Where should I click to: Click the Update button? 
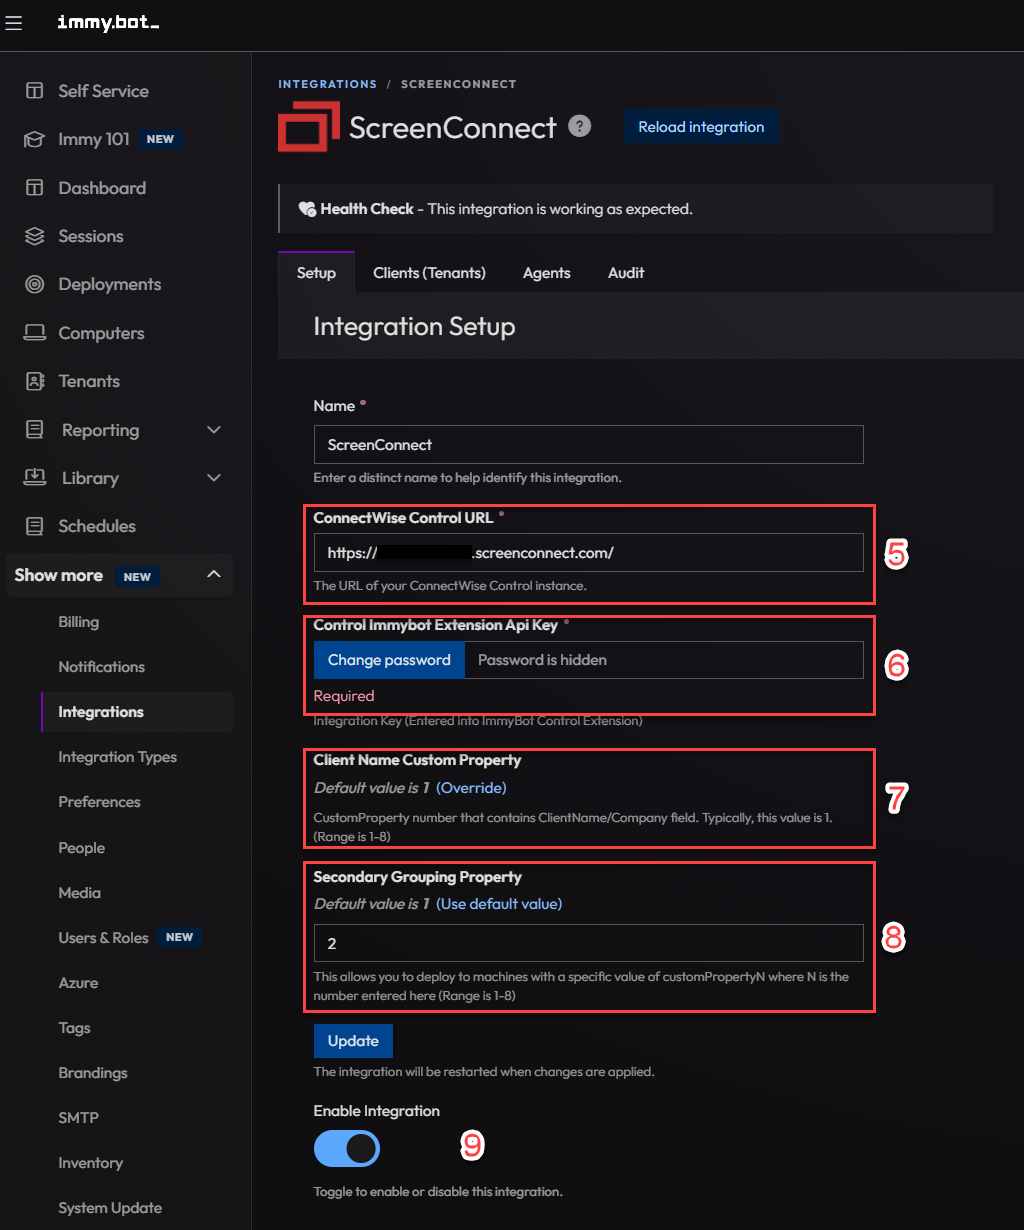(x=353, y=1041)
